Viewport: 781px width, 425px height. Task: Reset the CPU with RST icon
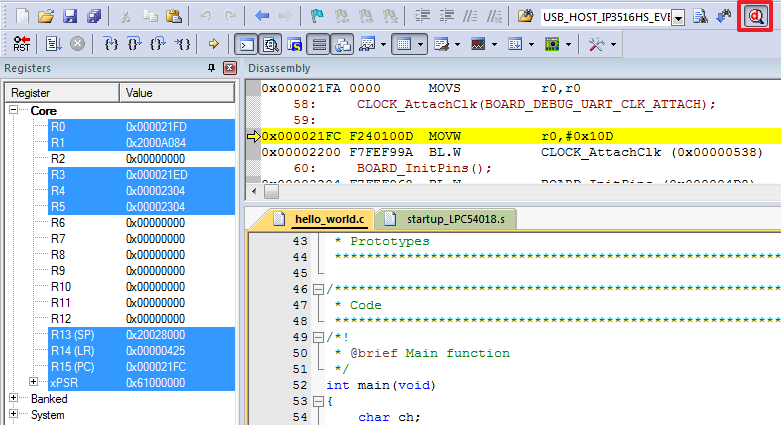pos(21,44)
